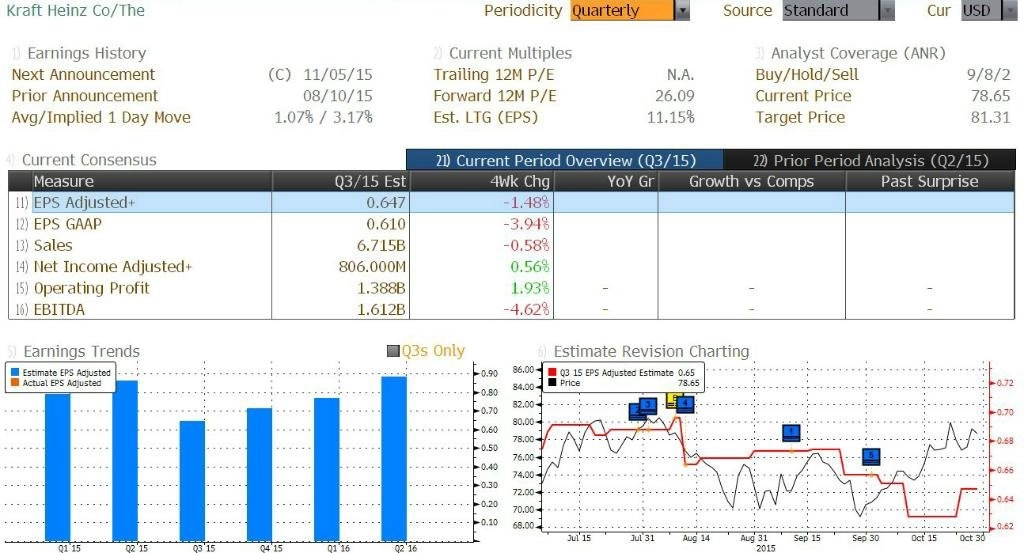Select the EBITDA measure row
This screenshot has height=553, width=1024.
coord(511,309)
